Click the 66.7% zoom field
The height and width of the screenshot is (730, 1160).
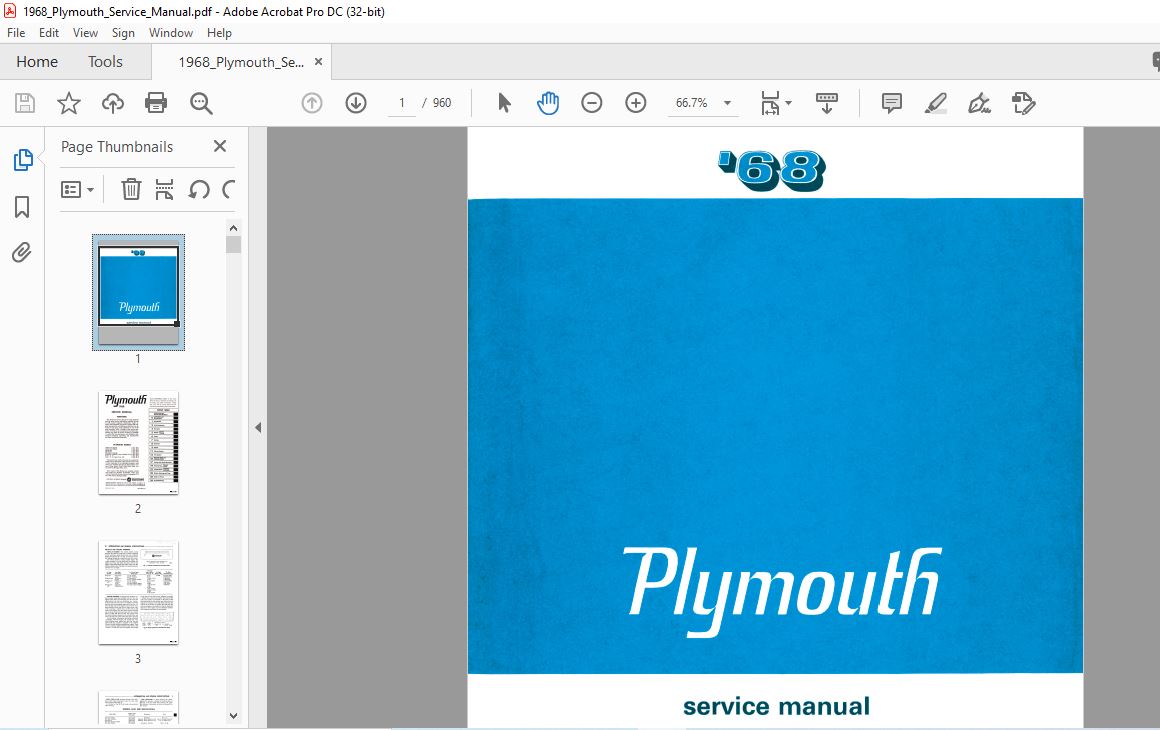pos(692,103)
